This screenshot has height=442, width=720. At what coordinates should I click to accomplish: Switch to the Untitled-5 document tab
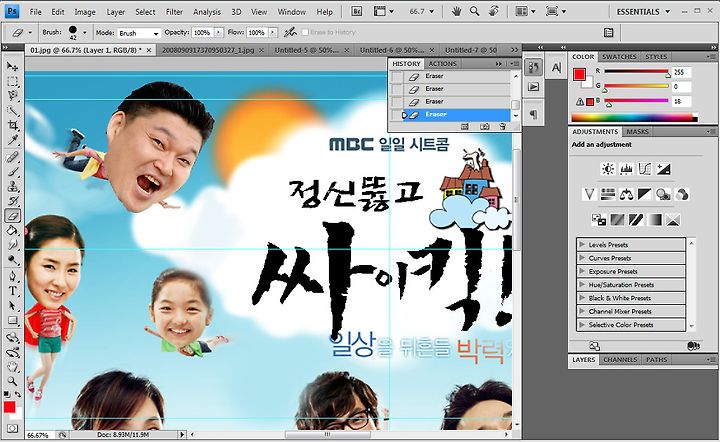tap(307, 50)
